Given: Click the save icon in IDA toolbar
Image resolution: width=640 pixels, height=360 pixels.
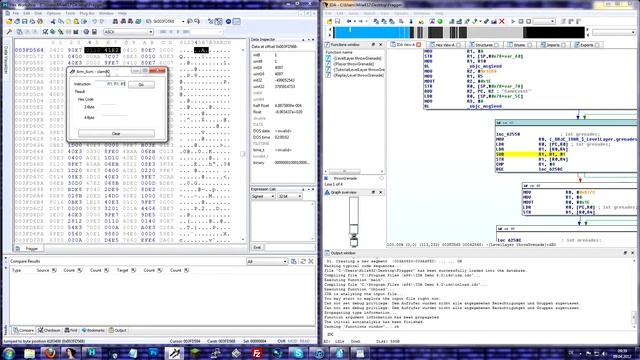Looking at the screenshot, I should pyautogui.click(x=338, y=21).
